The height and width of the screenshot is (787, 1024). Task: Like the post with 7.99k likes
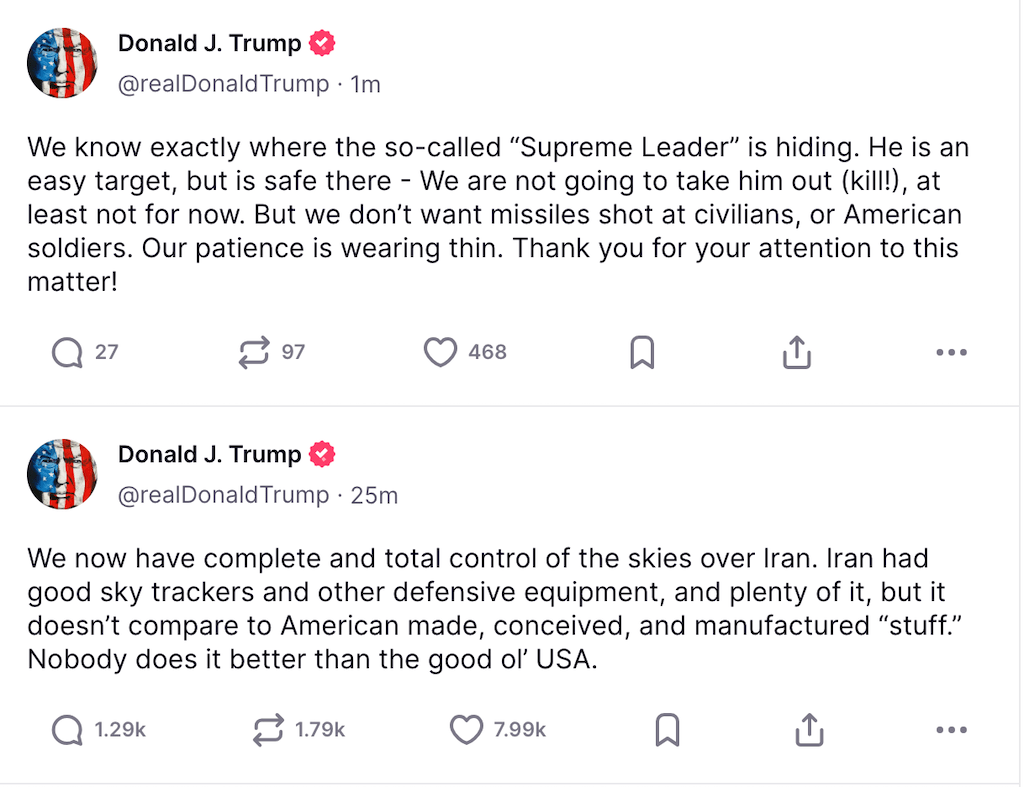pos(466,730)
